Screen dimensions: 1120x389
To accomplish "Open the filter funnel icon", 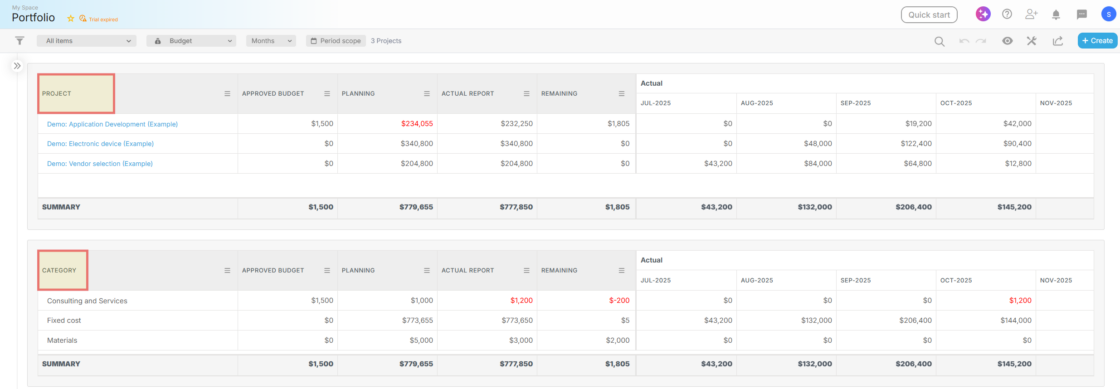I will (20, 41).
